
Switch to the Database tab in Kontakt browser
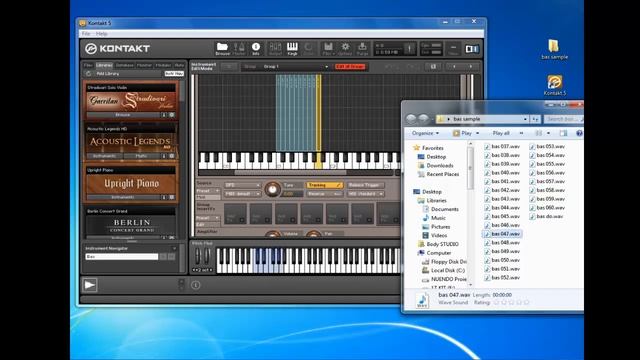pyautogui.click(x=124, y=65)
